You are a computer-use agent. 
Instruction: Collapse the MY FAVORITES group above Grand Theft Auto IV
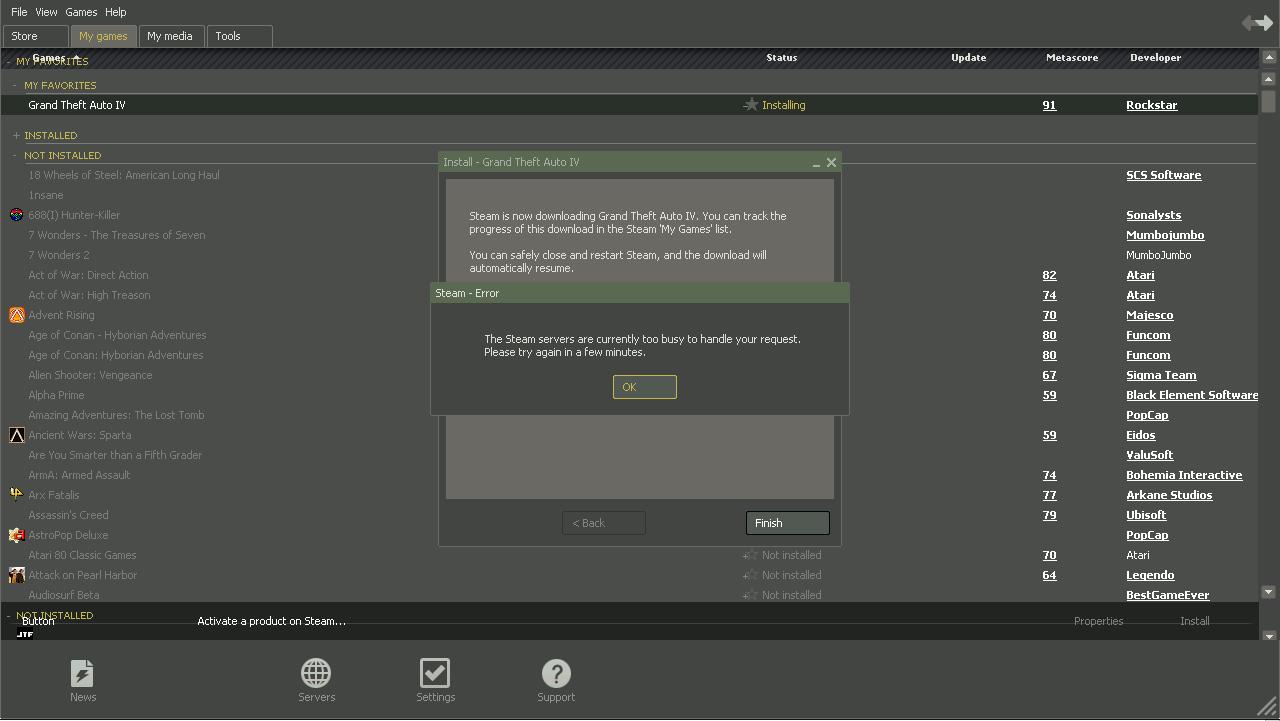coord(16,85)
